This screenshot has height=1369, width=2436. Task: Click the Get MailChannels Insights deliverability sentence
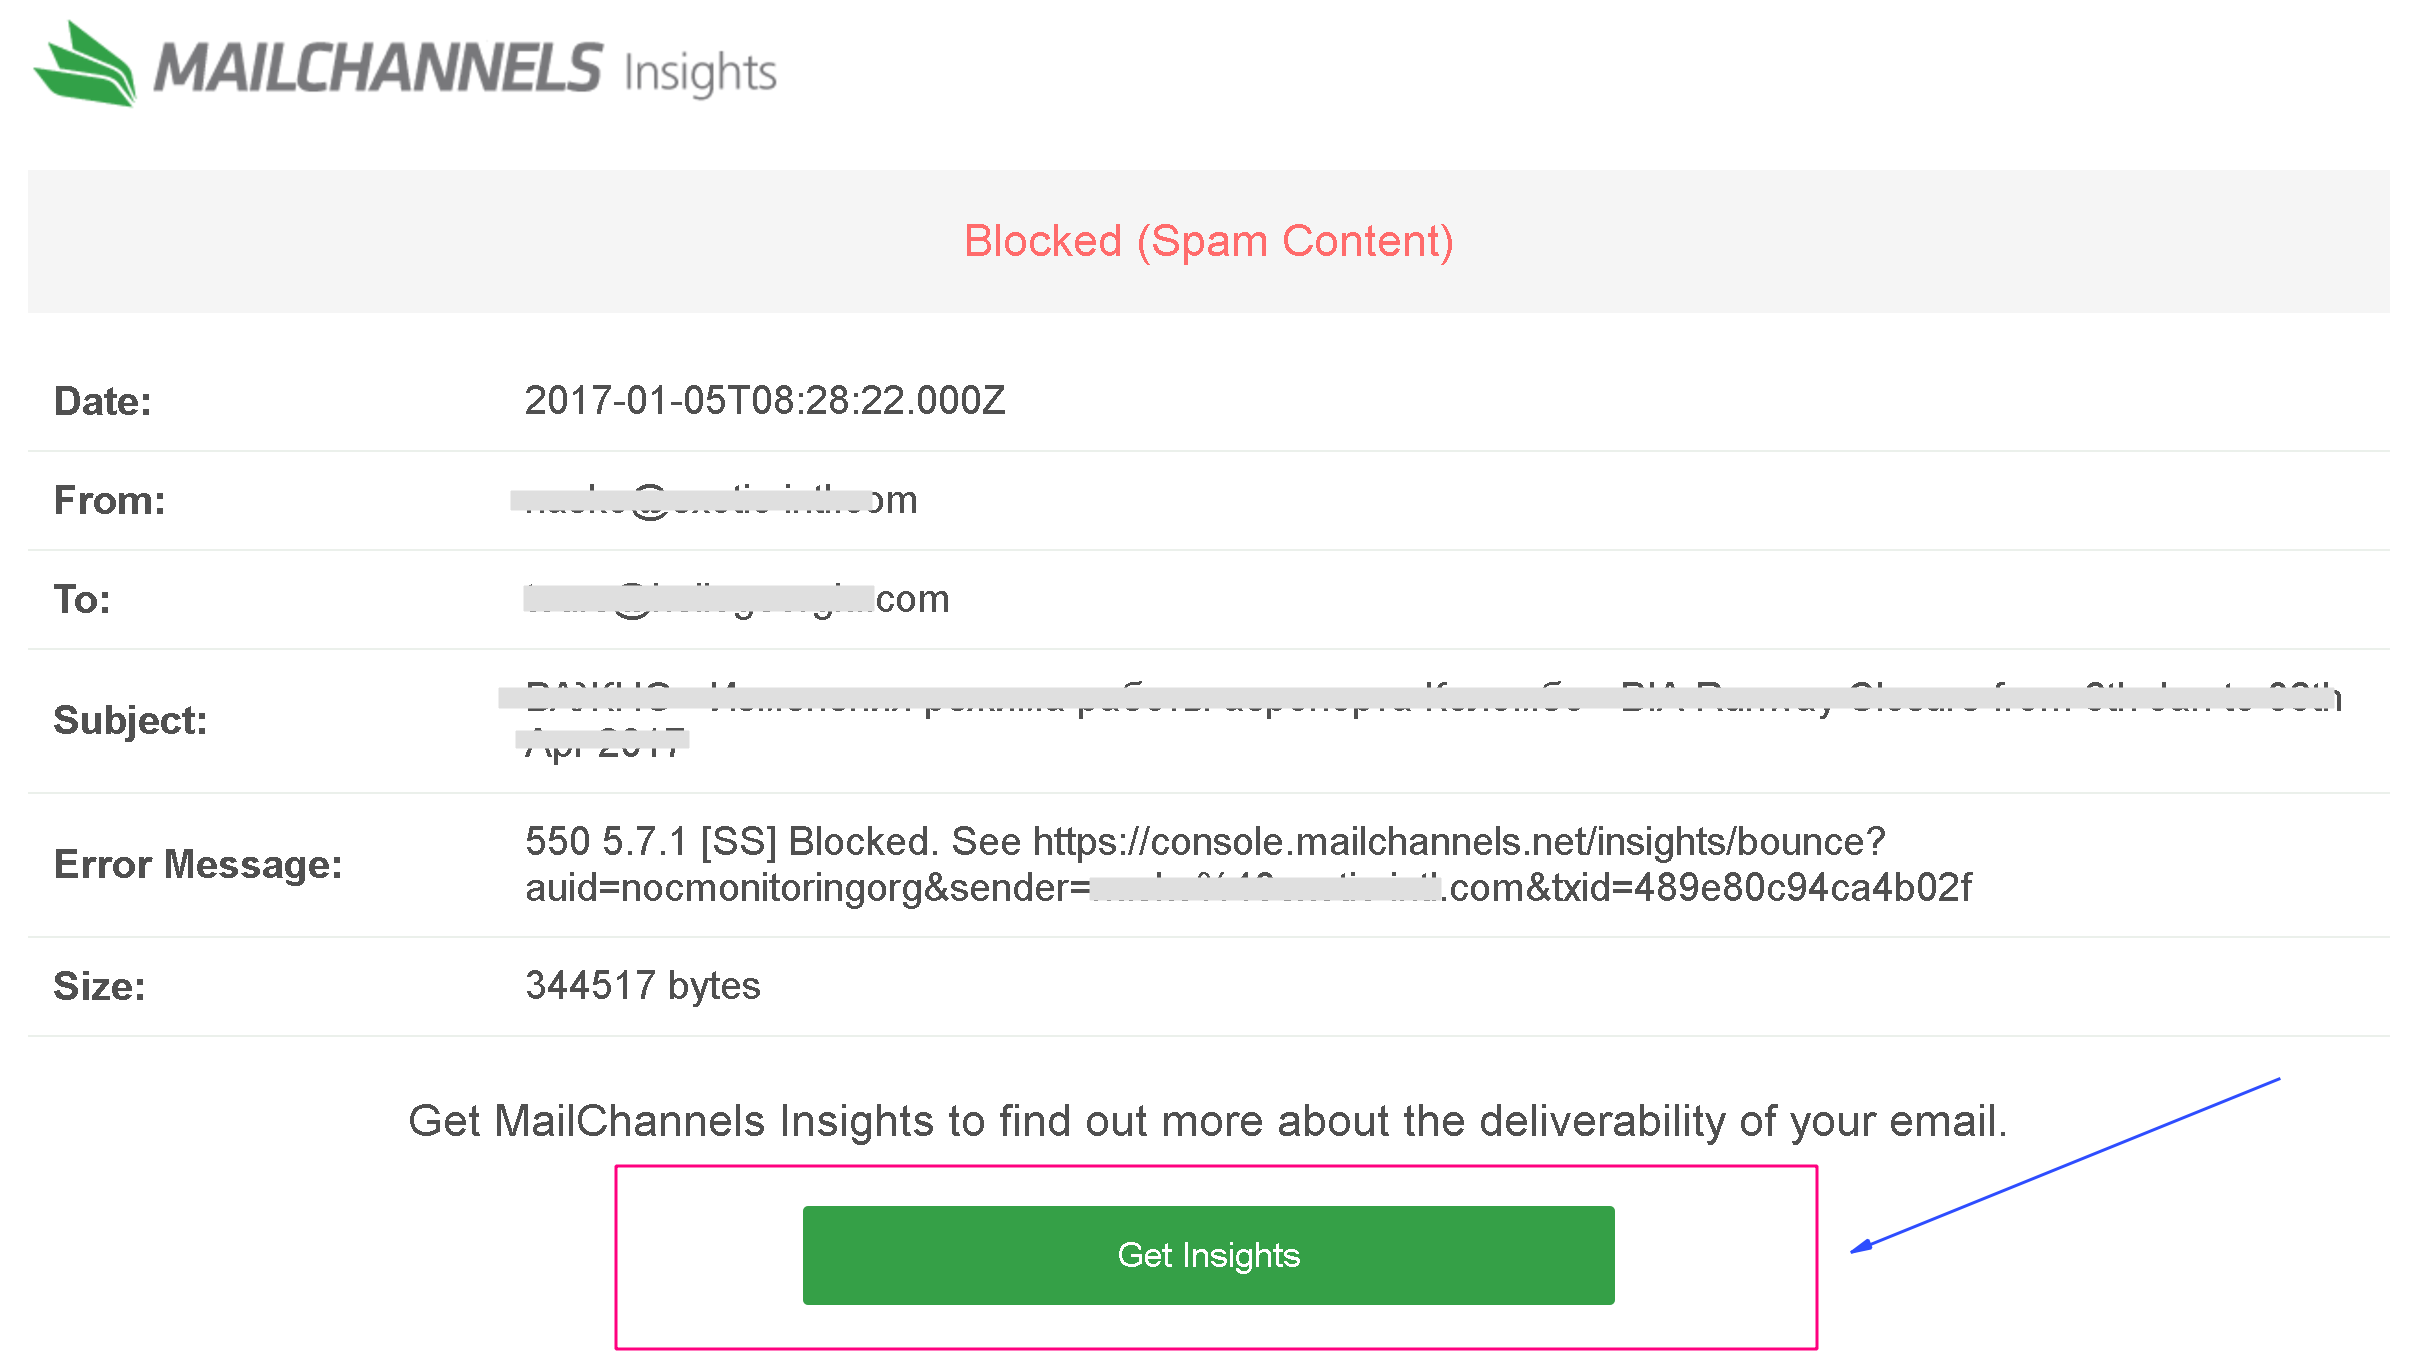(1208, 1121)
